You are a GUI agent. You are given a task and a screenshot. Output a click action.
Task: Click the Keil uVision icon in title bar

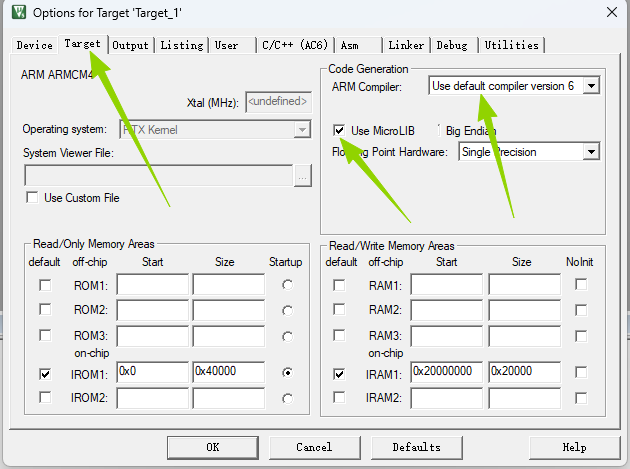(x=18, y=12)
